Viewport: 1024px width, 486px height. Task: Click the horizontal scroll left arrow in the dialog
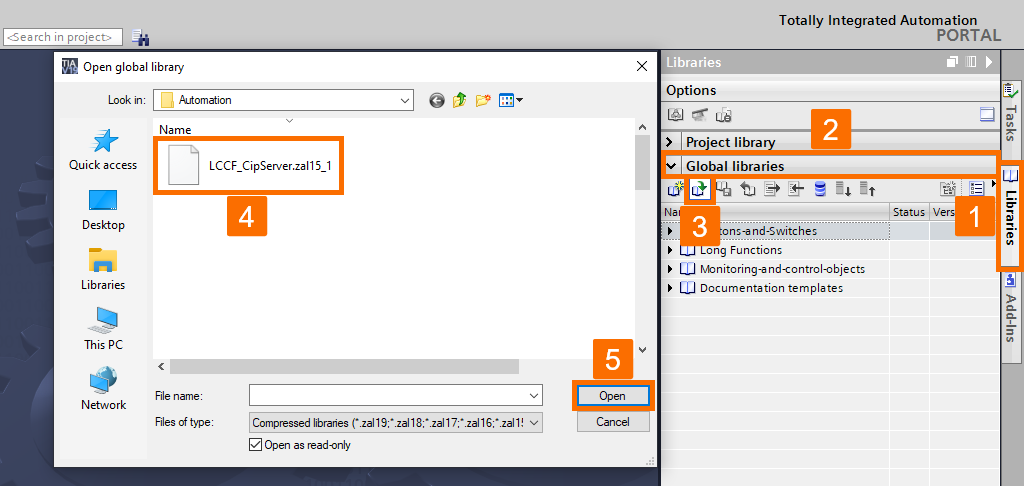pos(161,367)
